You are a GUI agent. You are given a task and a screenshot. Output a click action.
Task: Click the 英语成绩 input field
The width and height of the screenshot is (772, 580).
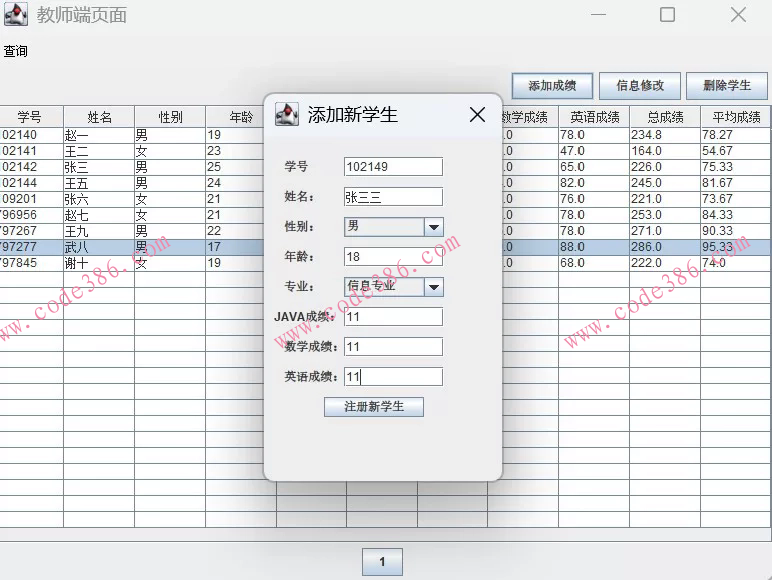[x=393, y=377]
